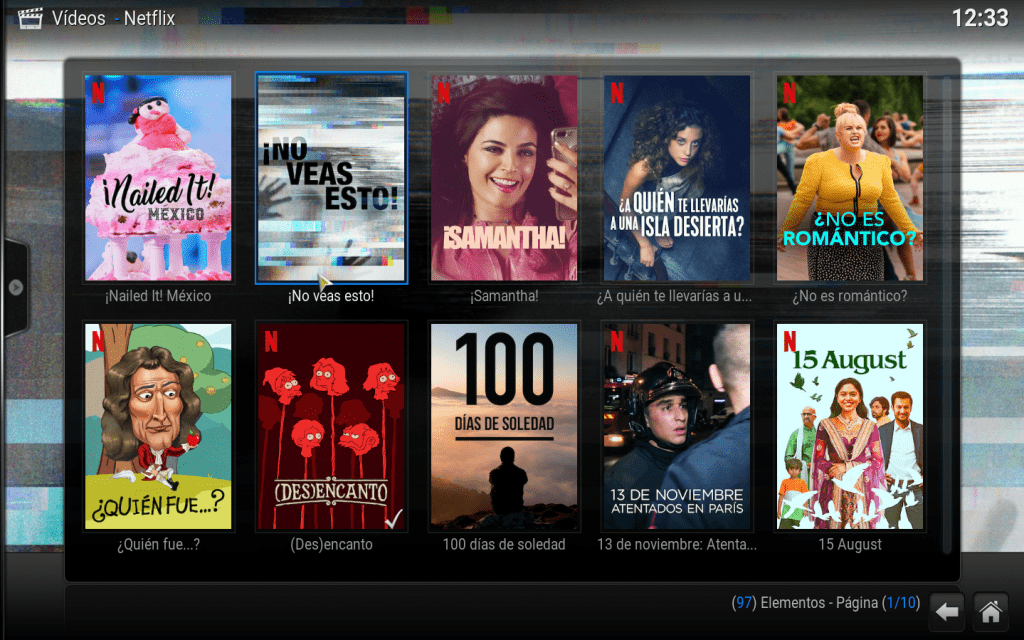Select the ¡No veas esto! poster
Image resolution: width=1024 pixels, height=640 pixels.
pos(331,178)
